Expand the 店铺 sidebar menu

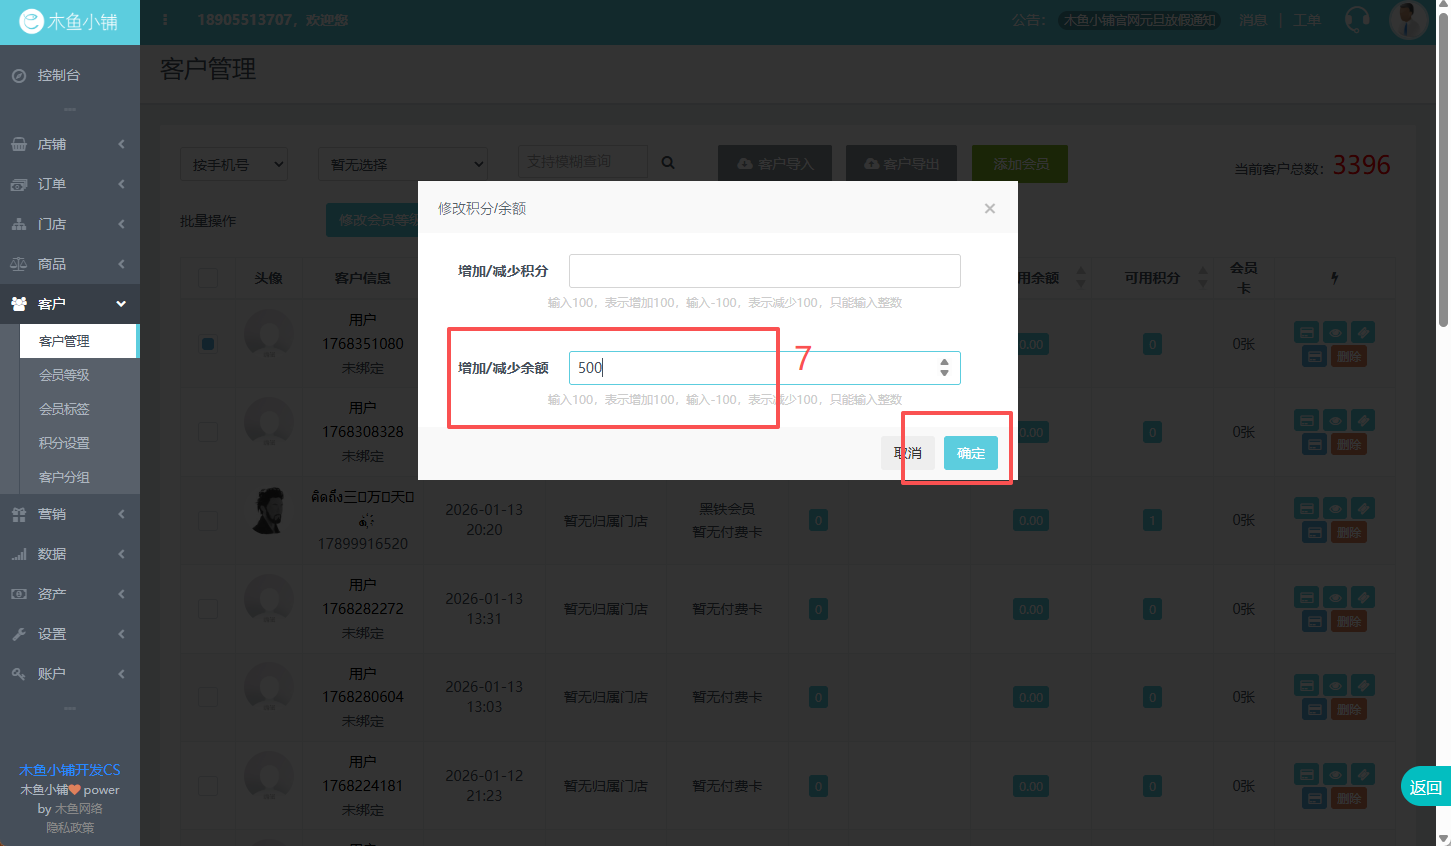[x=68, y=144]
